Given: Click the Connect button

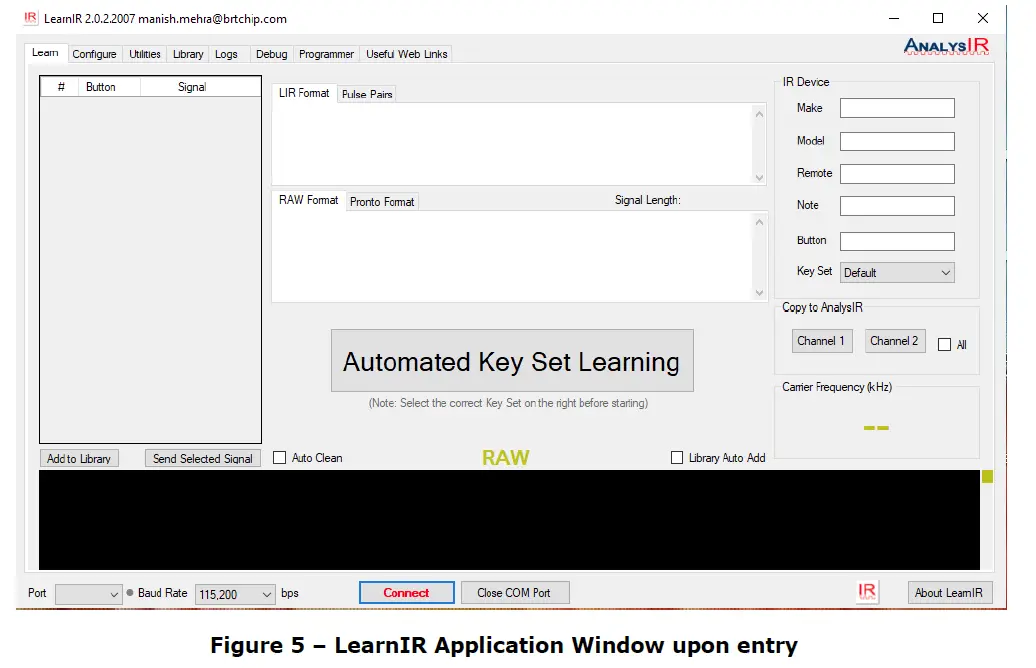Looking at the screenshot, I should (x=406, y=592).
